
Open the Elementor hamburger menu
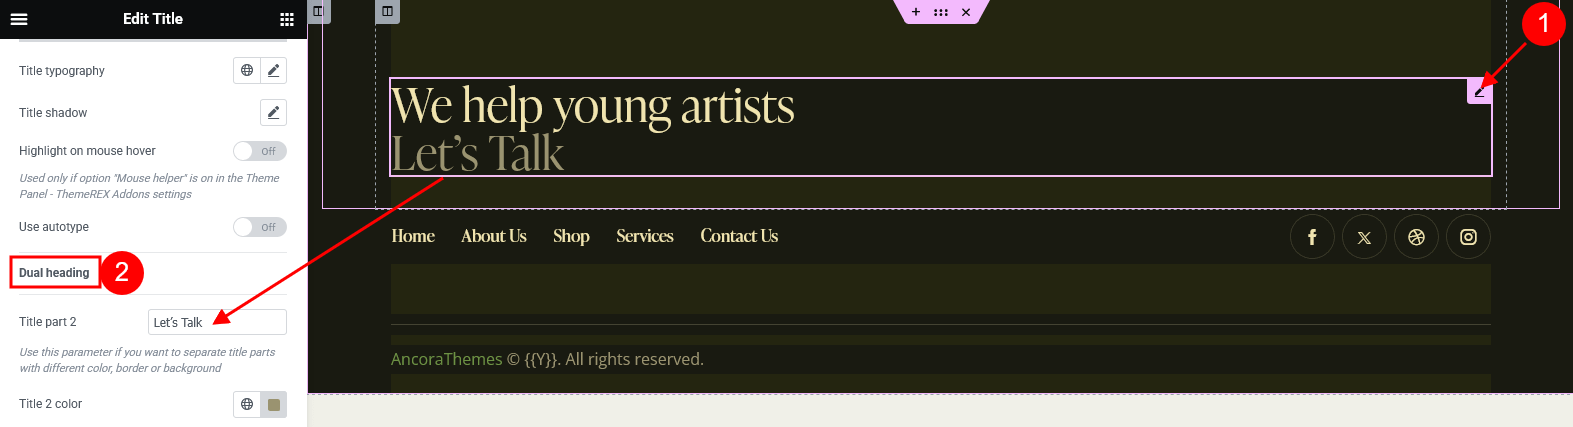click(x=19, y=19)
